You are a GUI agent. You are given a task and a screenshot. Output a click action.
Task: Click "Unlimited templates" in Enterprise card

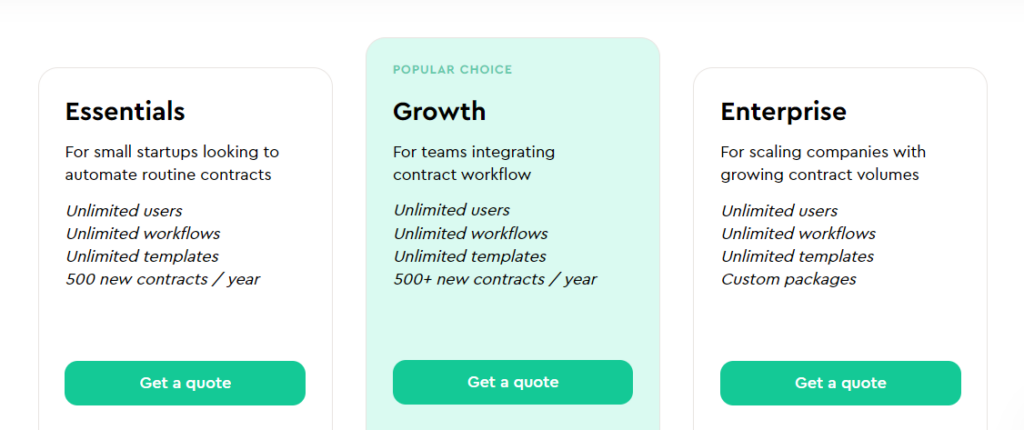(797, 256)
